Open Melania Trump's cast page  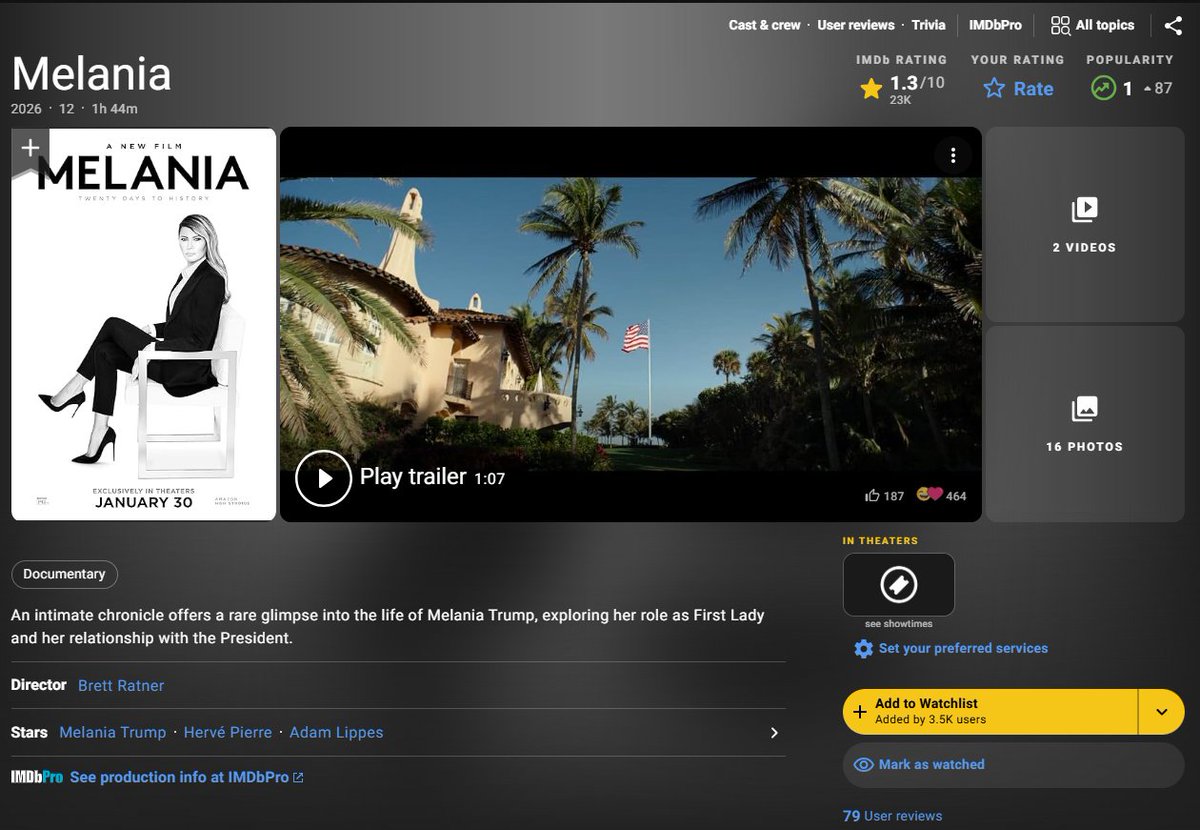coord(113,733)
